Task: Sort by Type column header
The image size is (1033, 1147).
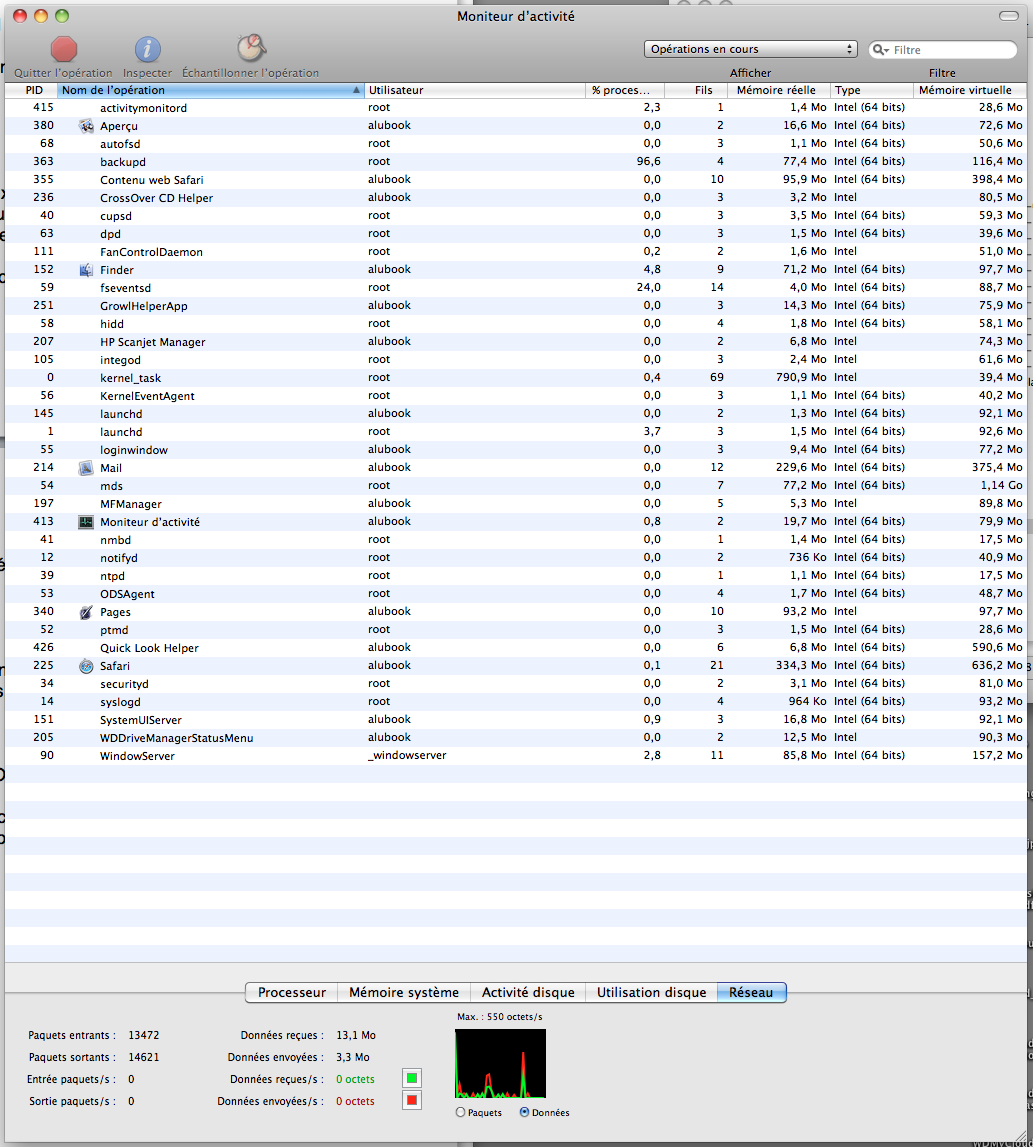Action: pyautogui.click(x=872, y=90)
